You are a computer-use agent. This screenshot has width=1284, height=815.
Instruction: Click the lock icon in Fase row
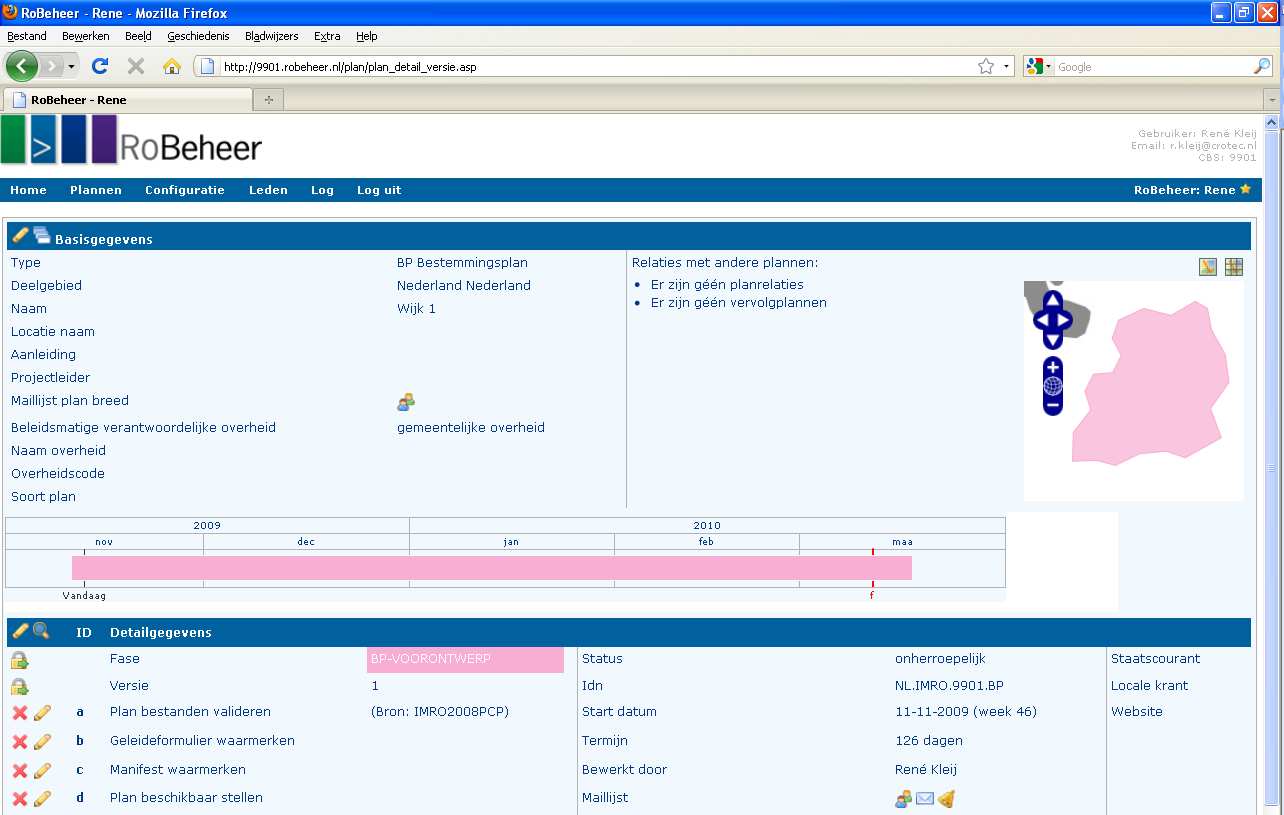(19, 660)
